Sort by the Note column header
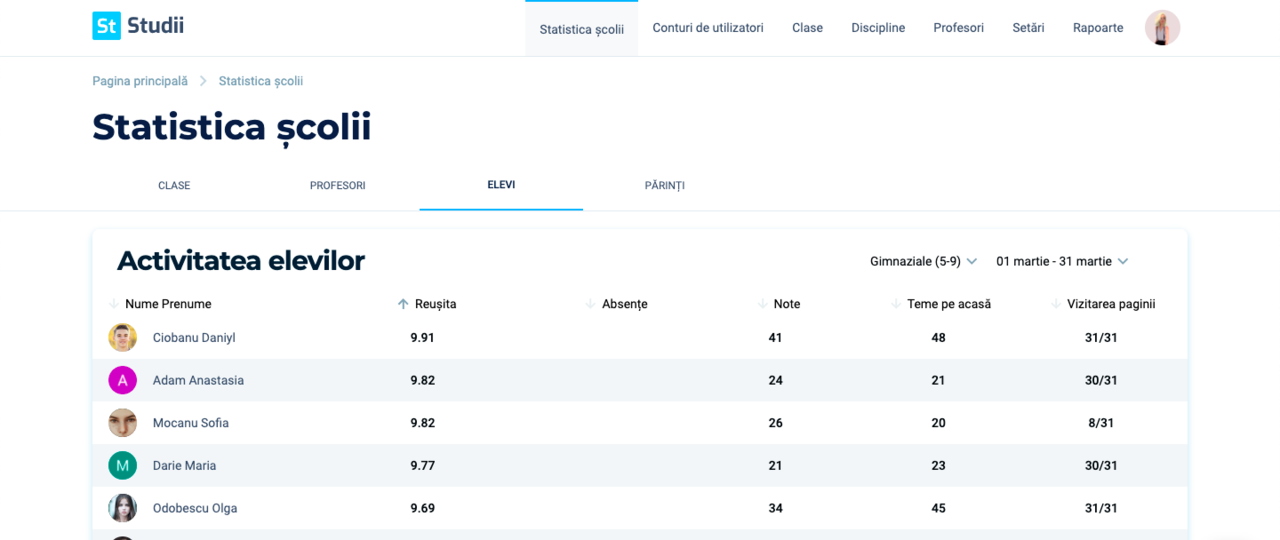Screen dimensions: 1280x540 [x=787, y=304]
